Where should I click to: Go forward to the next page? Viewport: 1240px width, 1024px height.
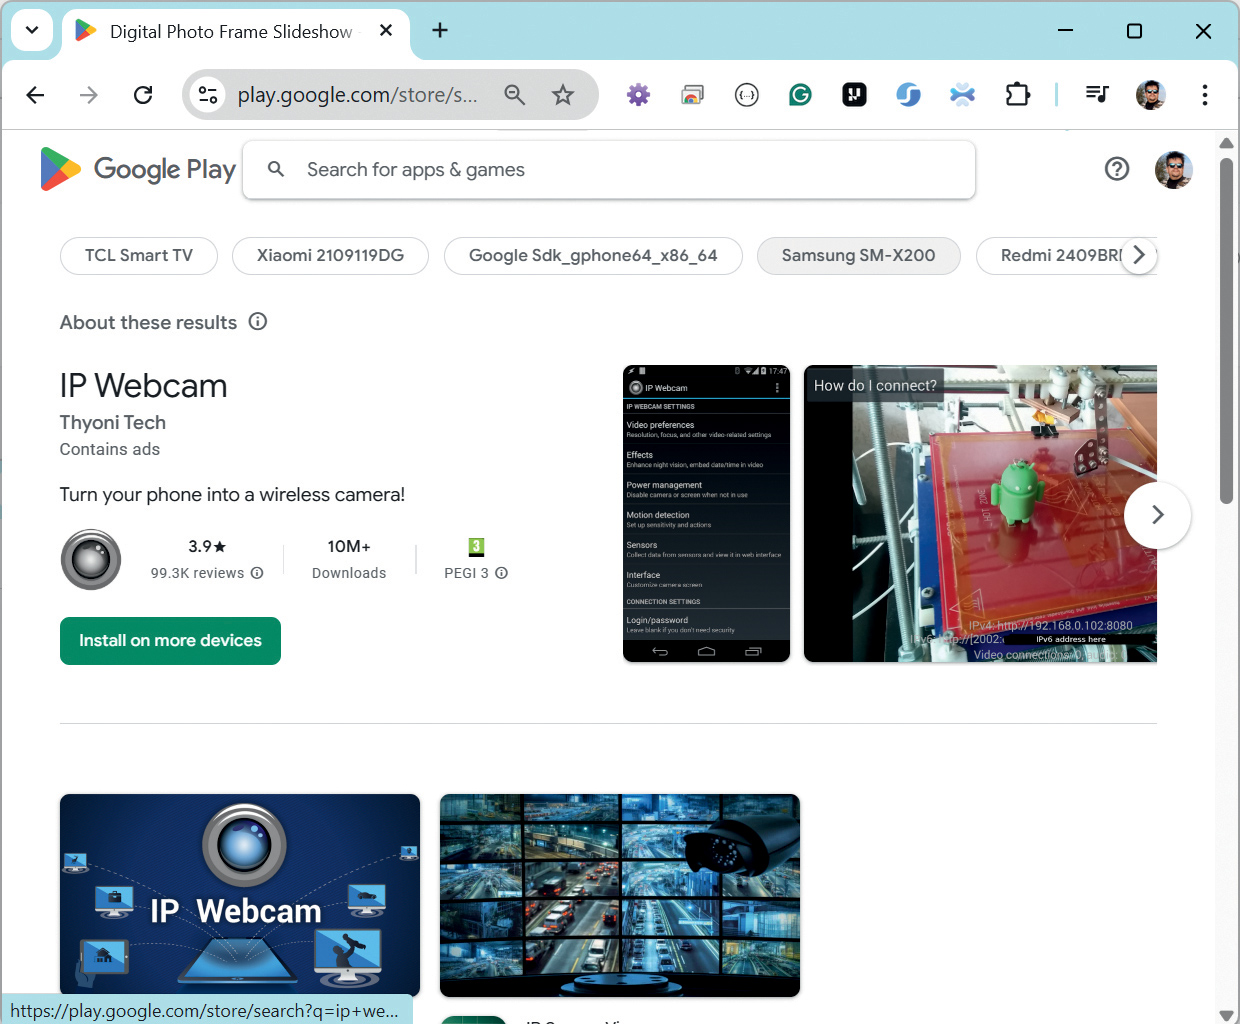[x=89, y=95]
